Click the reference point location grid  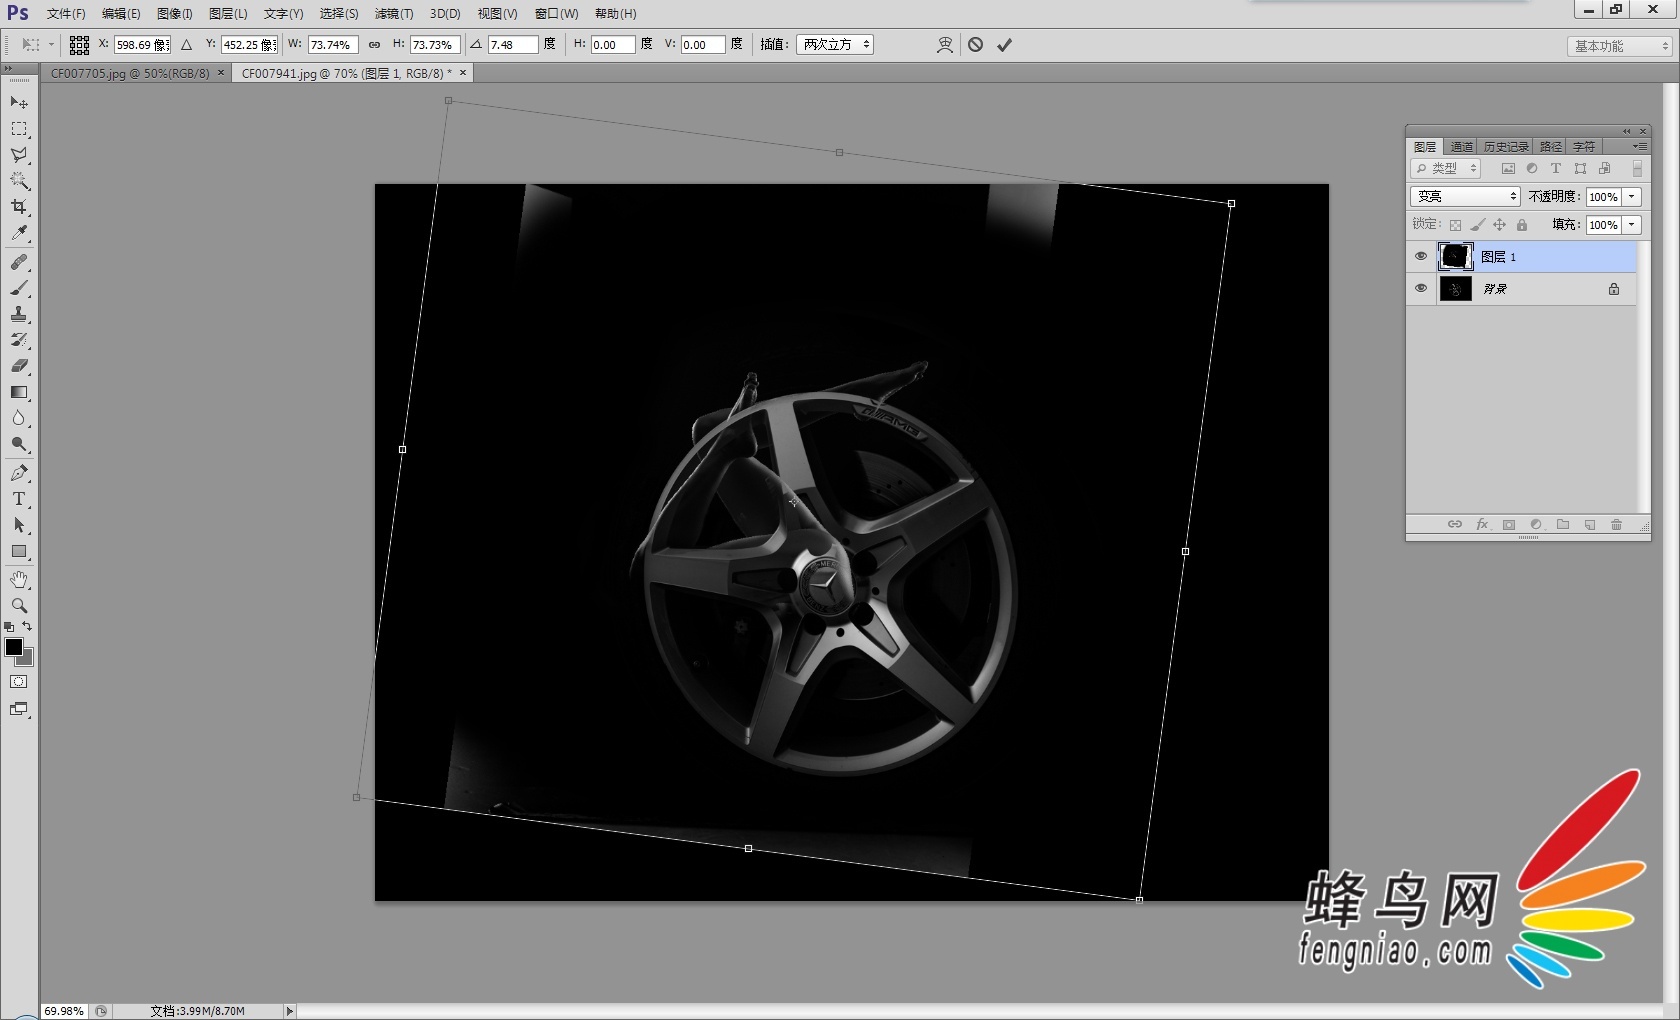point(79,45)
